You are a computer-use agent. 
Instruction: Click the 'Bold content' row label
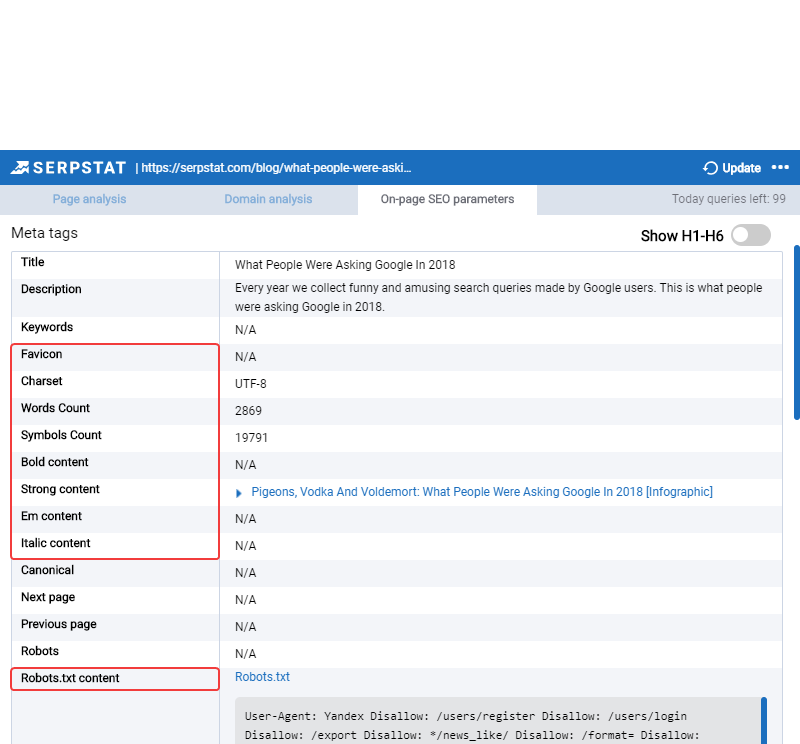click(55, 462)
